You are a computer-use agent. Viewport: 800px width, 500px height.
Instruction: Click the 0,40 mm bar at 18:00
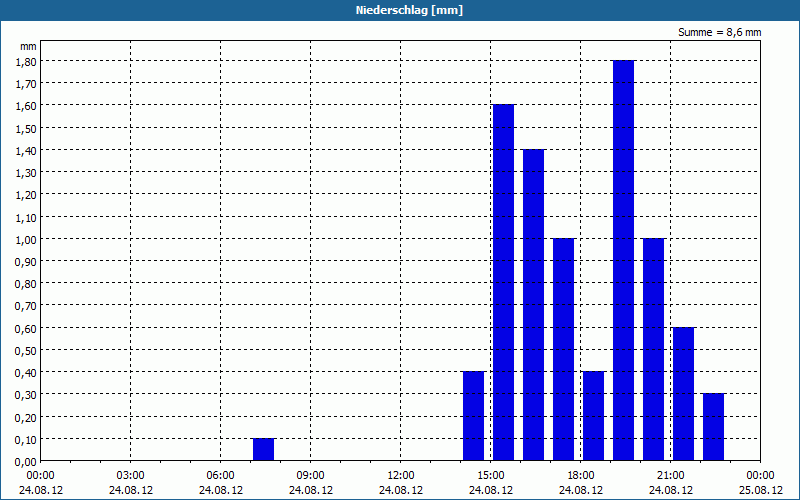(593, 416)
